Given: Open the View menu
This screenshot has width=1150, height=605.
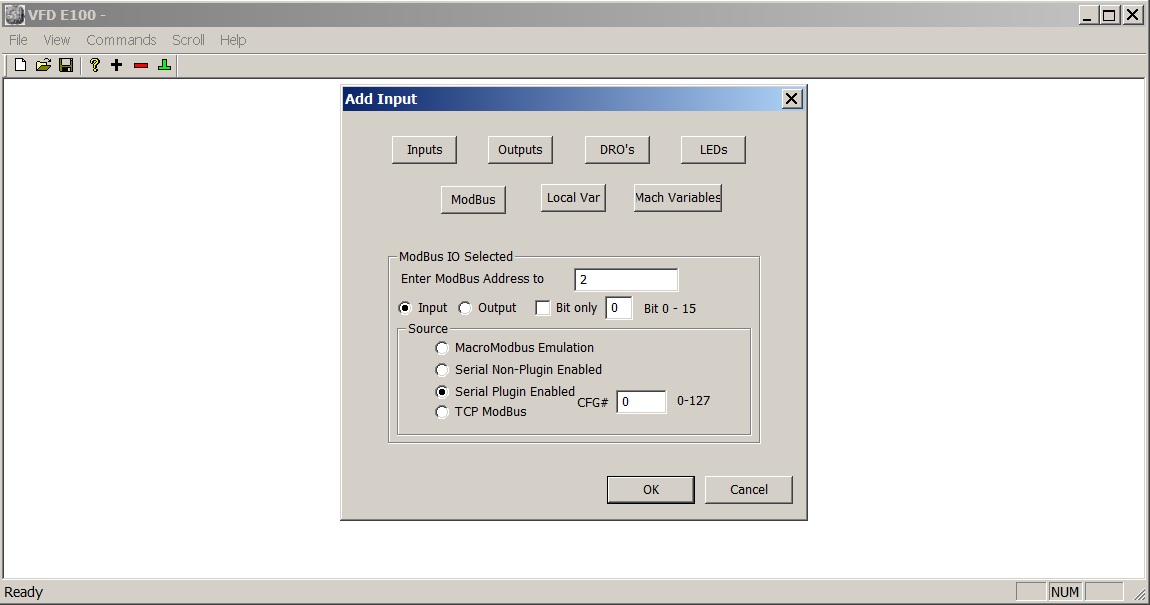Looking at the screenshot, I should coord(56,40).
